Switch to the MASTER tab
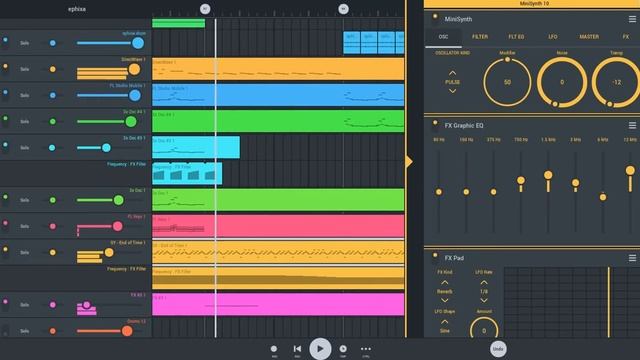Screen dimensions: 640x360 (589, 37)
